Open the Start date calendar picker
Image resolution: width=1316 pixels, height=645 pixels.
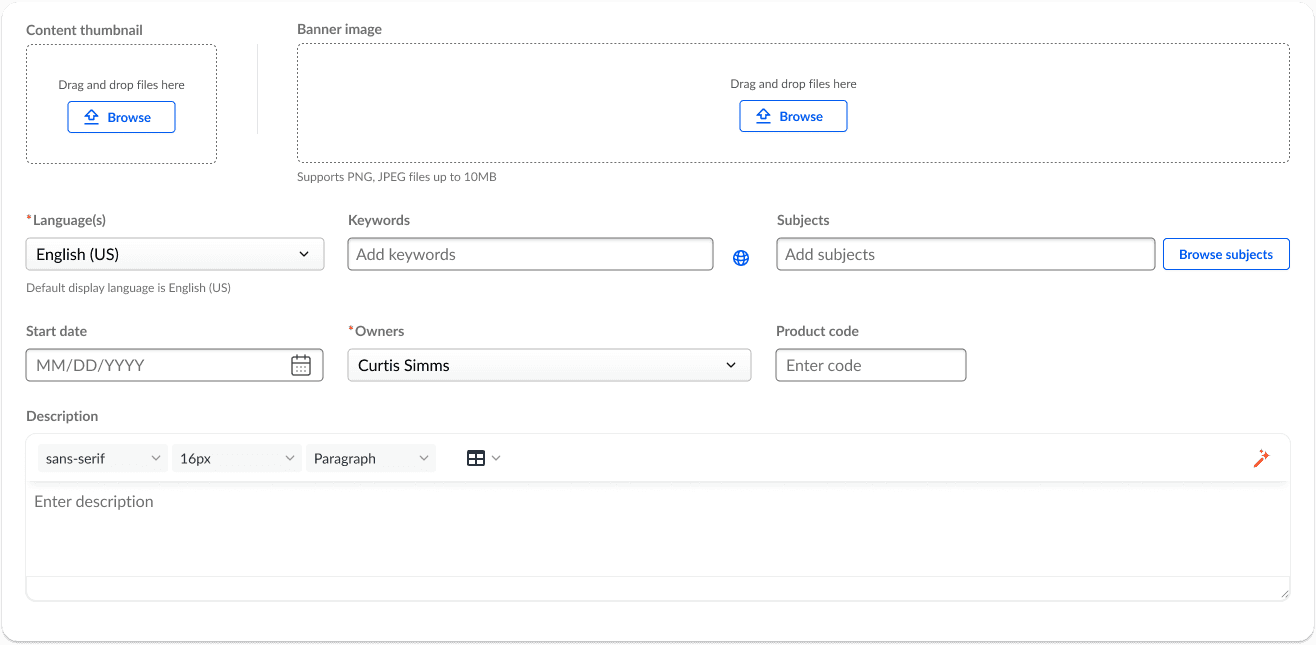(x=301, y=365)
